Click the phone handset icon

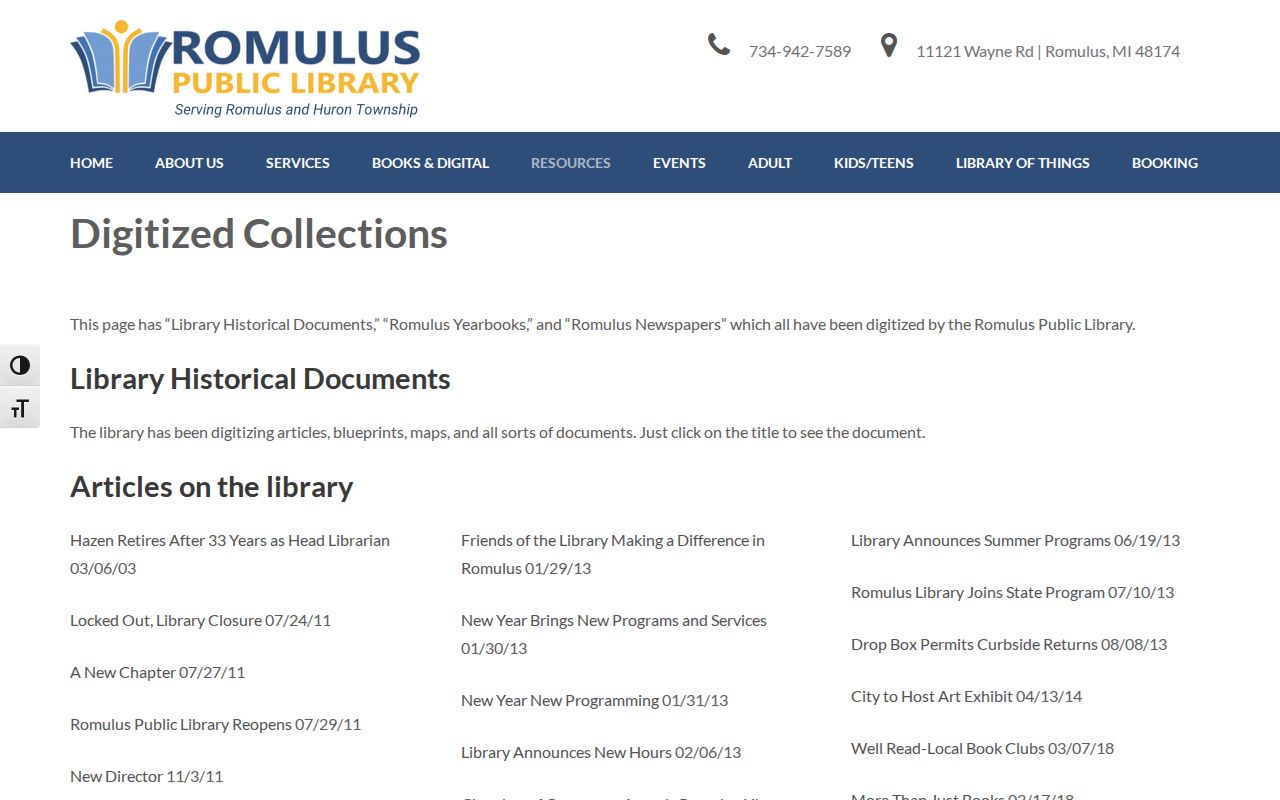[719, 45]
